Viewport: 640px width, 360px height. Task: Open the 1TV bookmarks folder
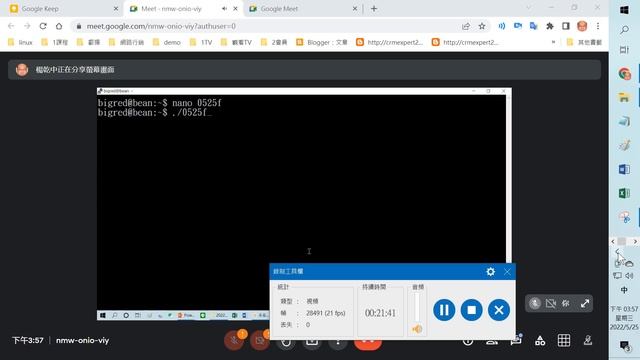coord(201,42)
